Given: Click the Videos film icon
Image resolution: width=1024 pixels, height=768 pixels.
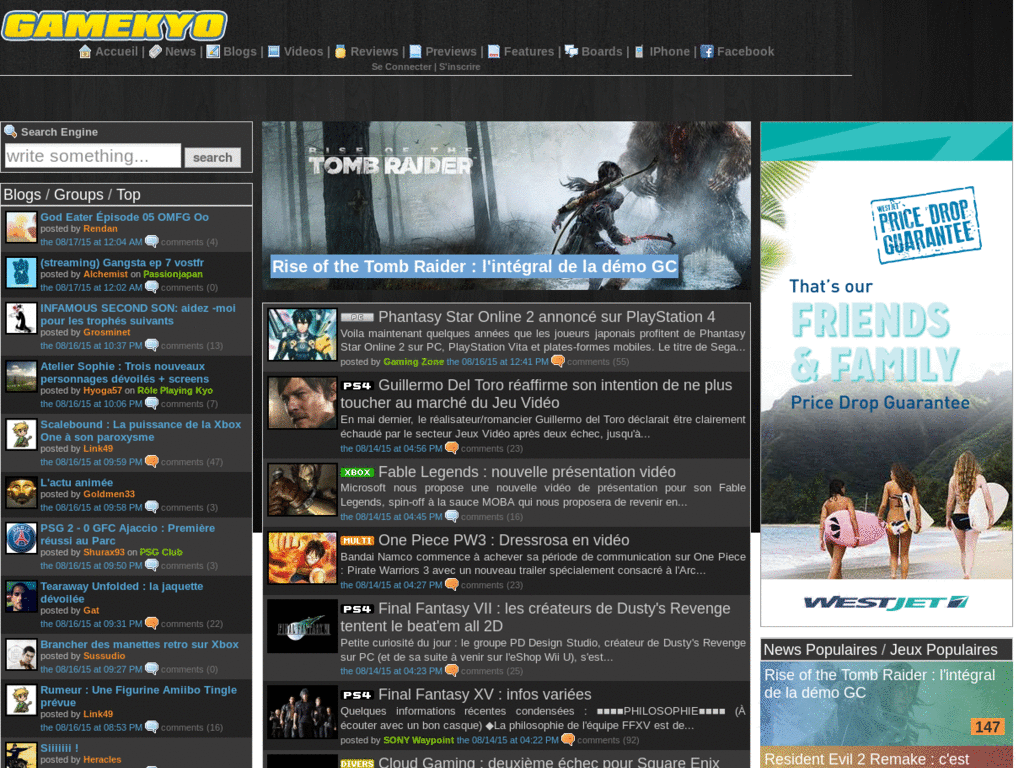Looking at the screenshot, I should coord(274,52).
